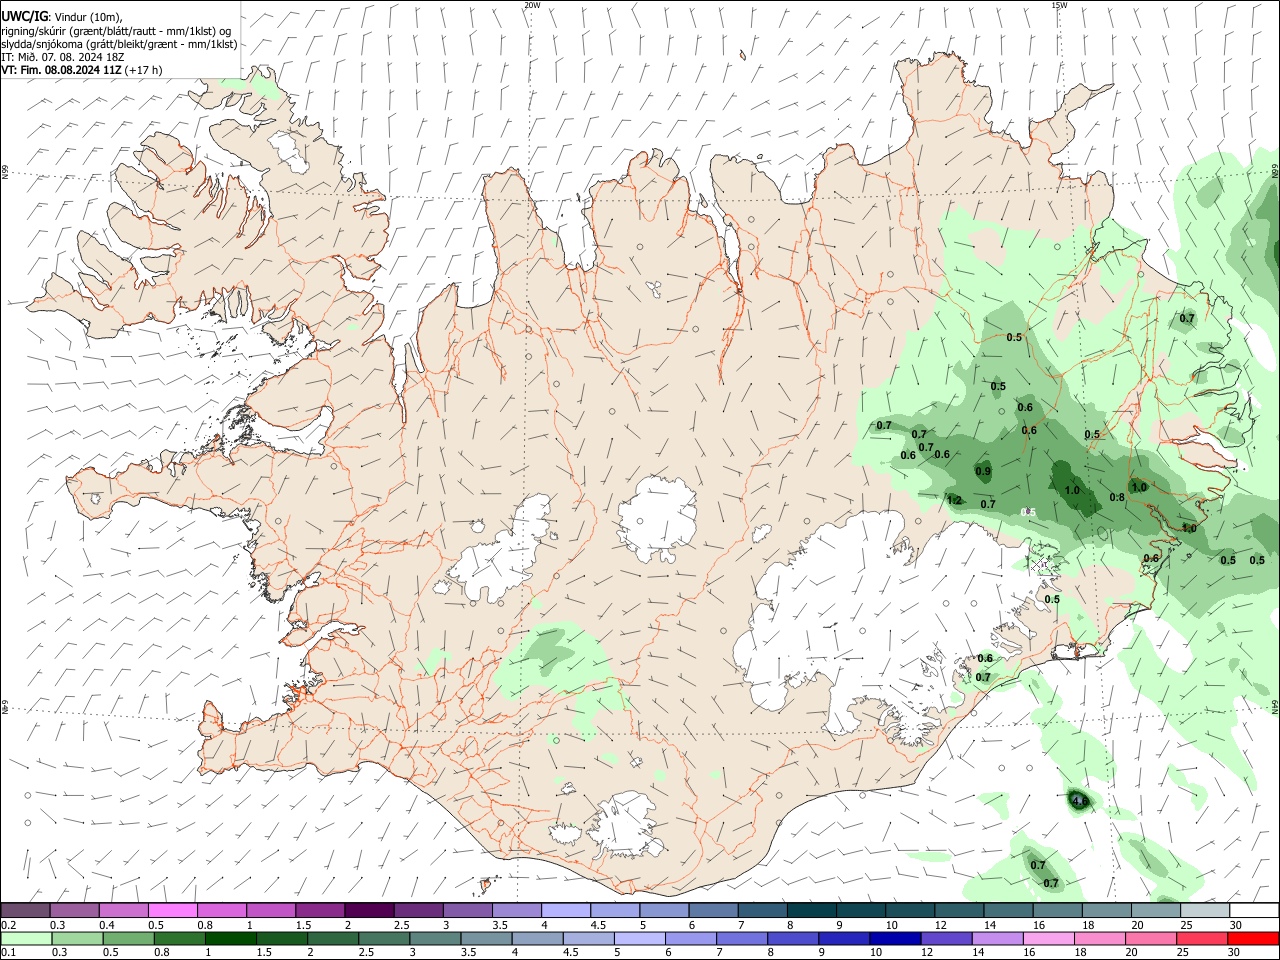
Task: Select the green swatch between 0.8 and 1, lower row
Action: pyautogui.click(x=182, y=938)
